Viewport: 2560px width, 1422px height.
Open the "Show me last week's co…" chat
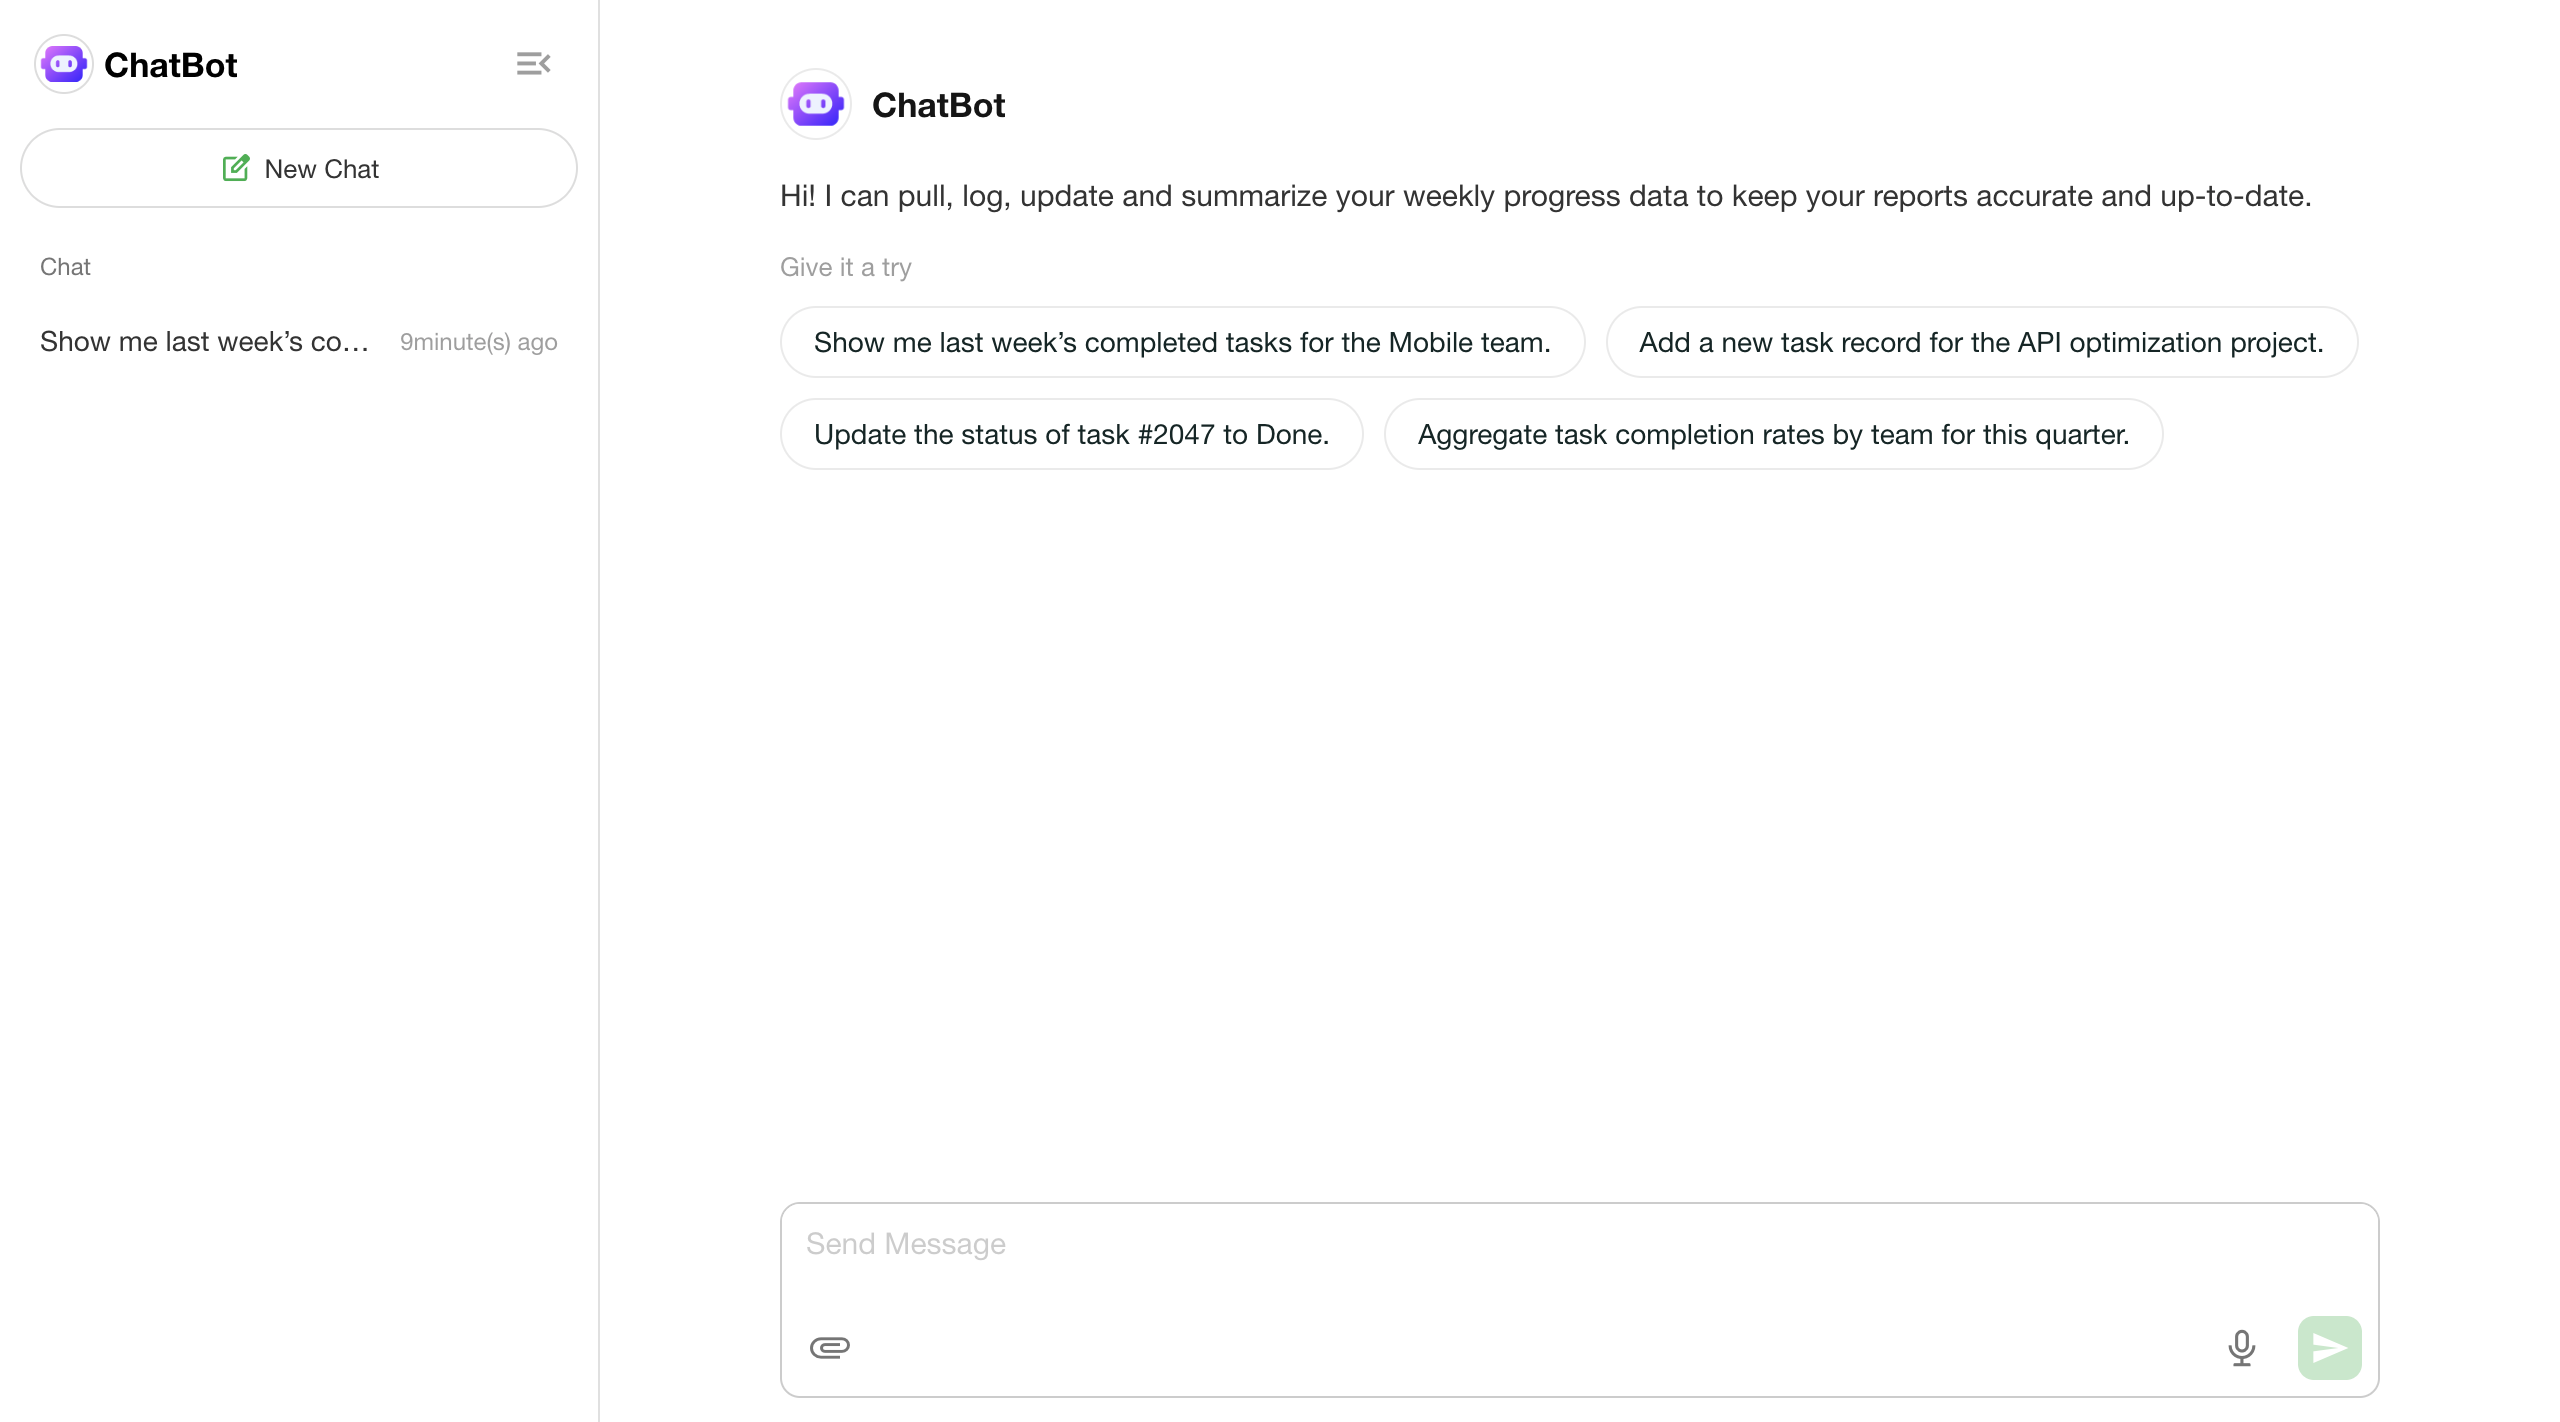(205, 342)
